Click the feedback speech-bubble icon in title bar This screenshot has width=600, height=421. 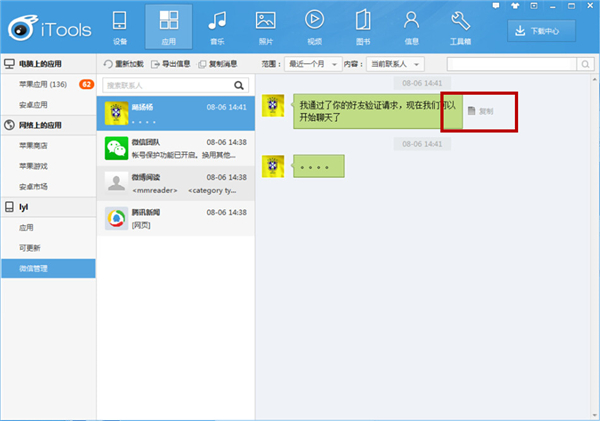click(496, 6)
